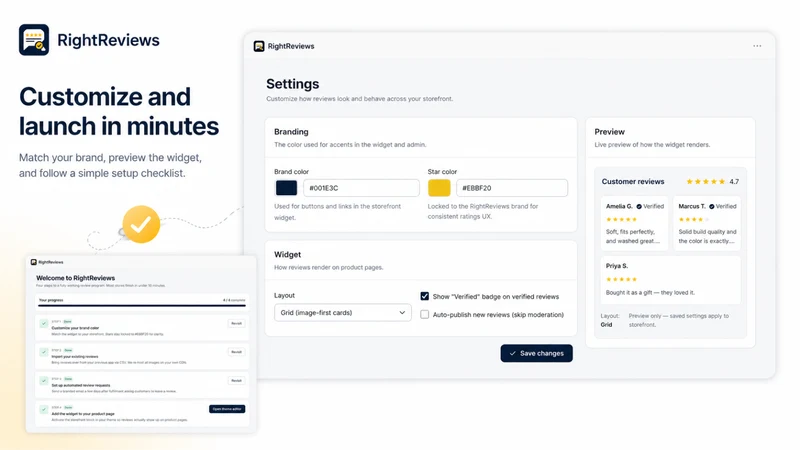Click the "4 / 4 complete" progress text
This screenshot has height=450, width=800.
tap(234, 300)
